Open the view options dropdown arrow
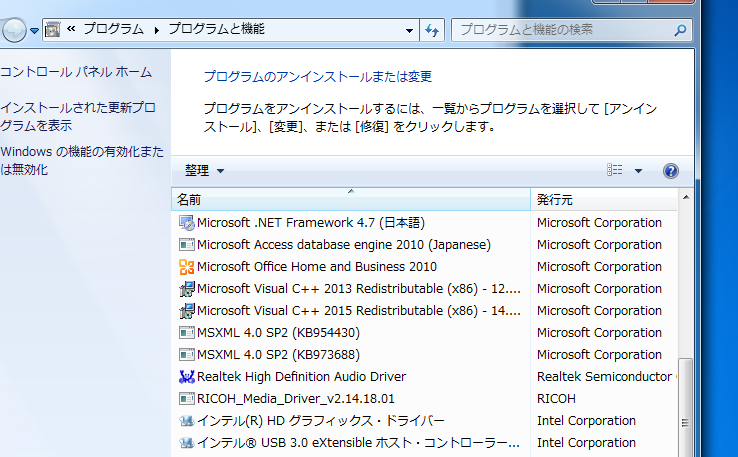The width and height of the screenshot is (738, 457). coord(638,171)
